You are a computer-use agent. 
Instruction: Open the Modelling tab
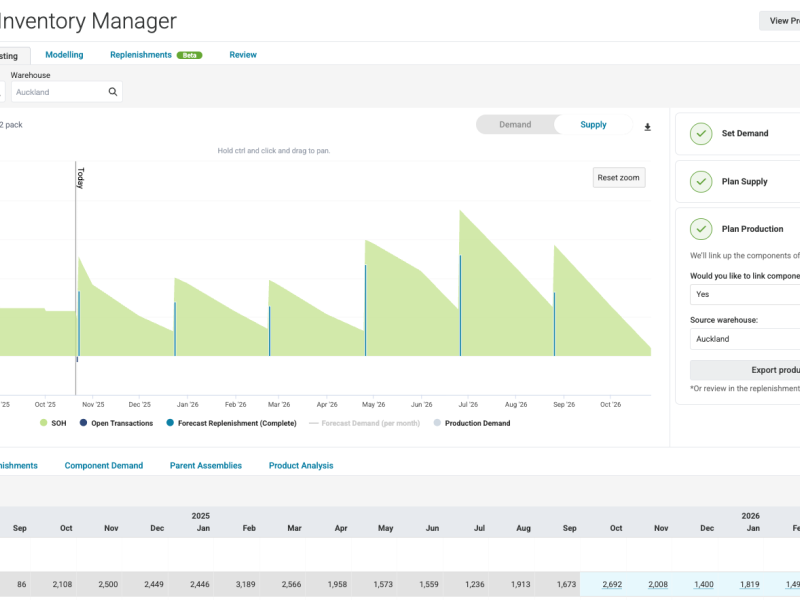tap(64, 55)
